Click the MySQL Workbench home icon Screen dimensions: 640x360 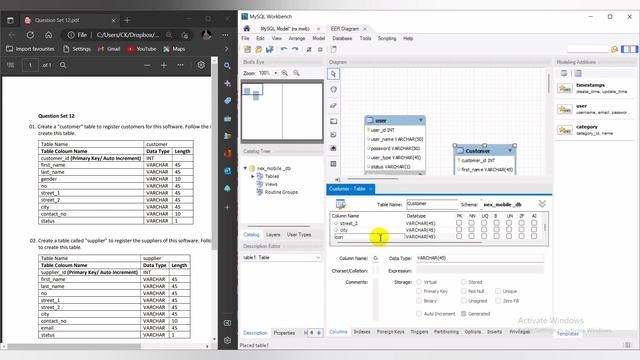coord(247,29)
